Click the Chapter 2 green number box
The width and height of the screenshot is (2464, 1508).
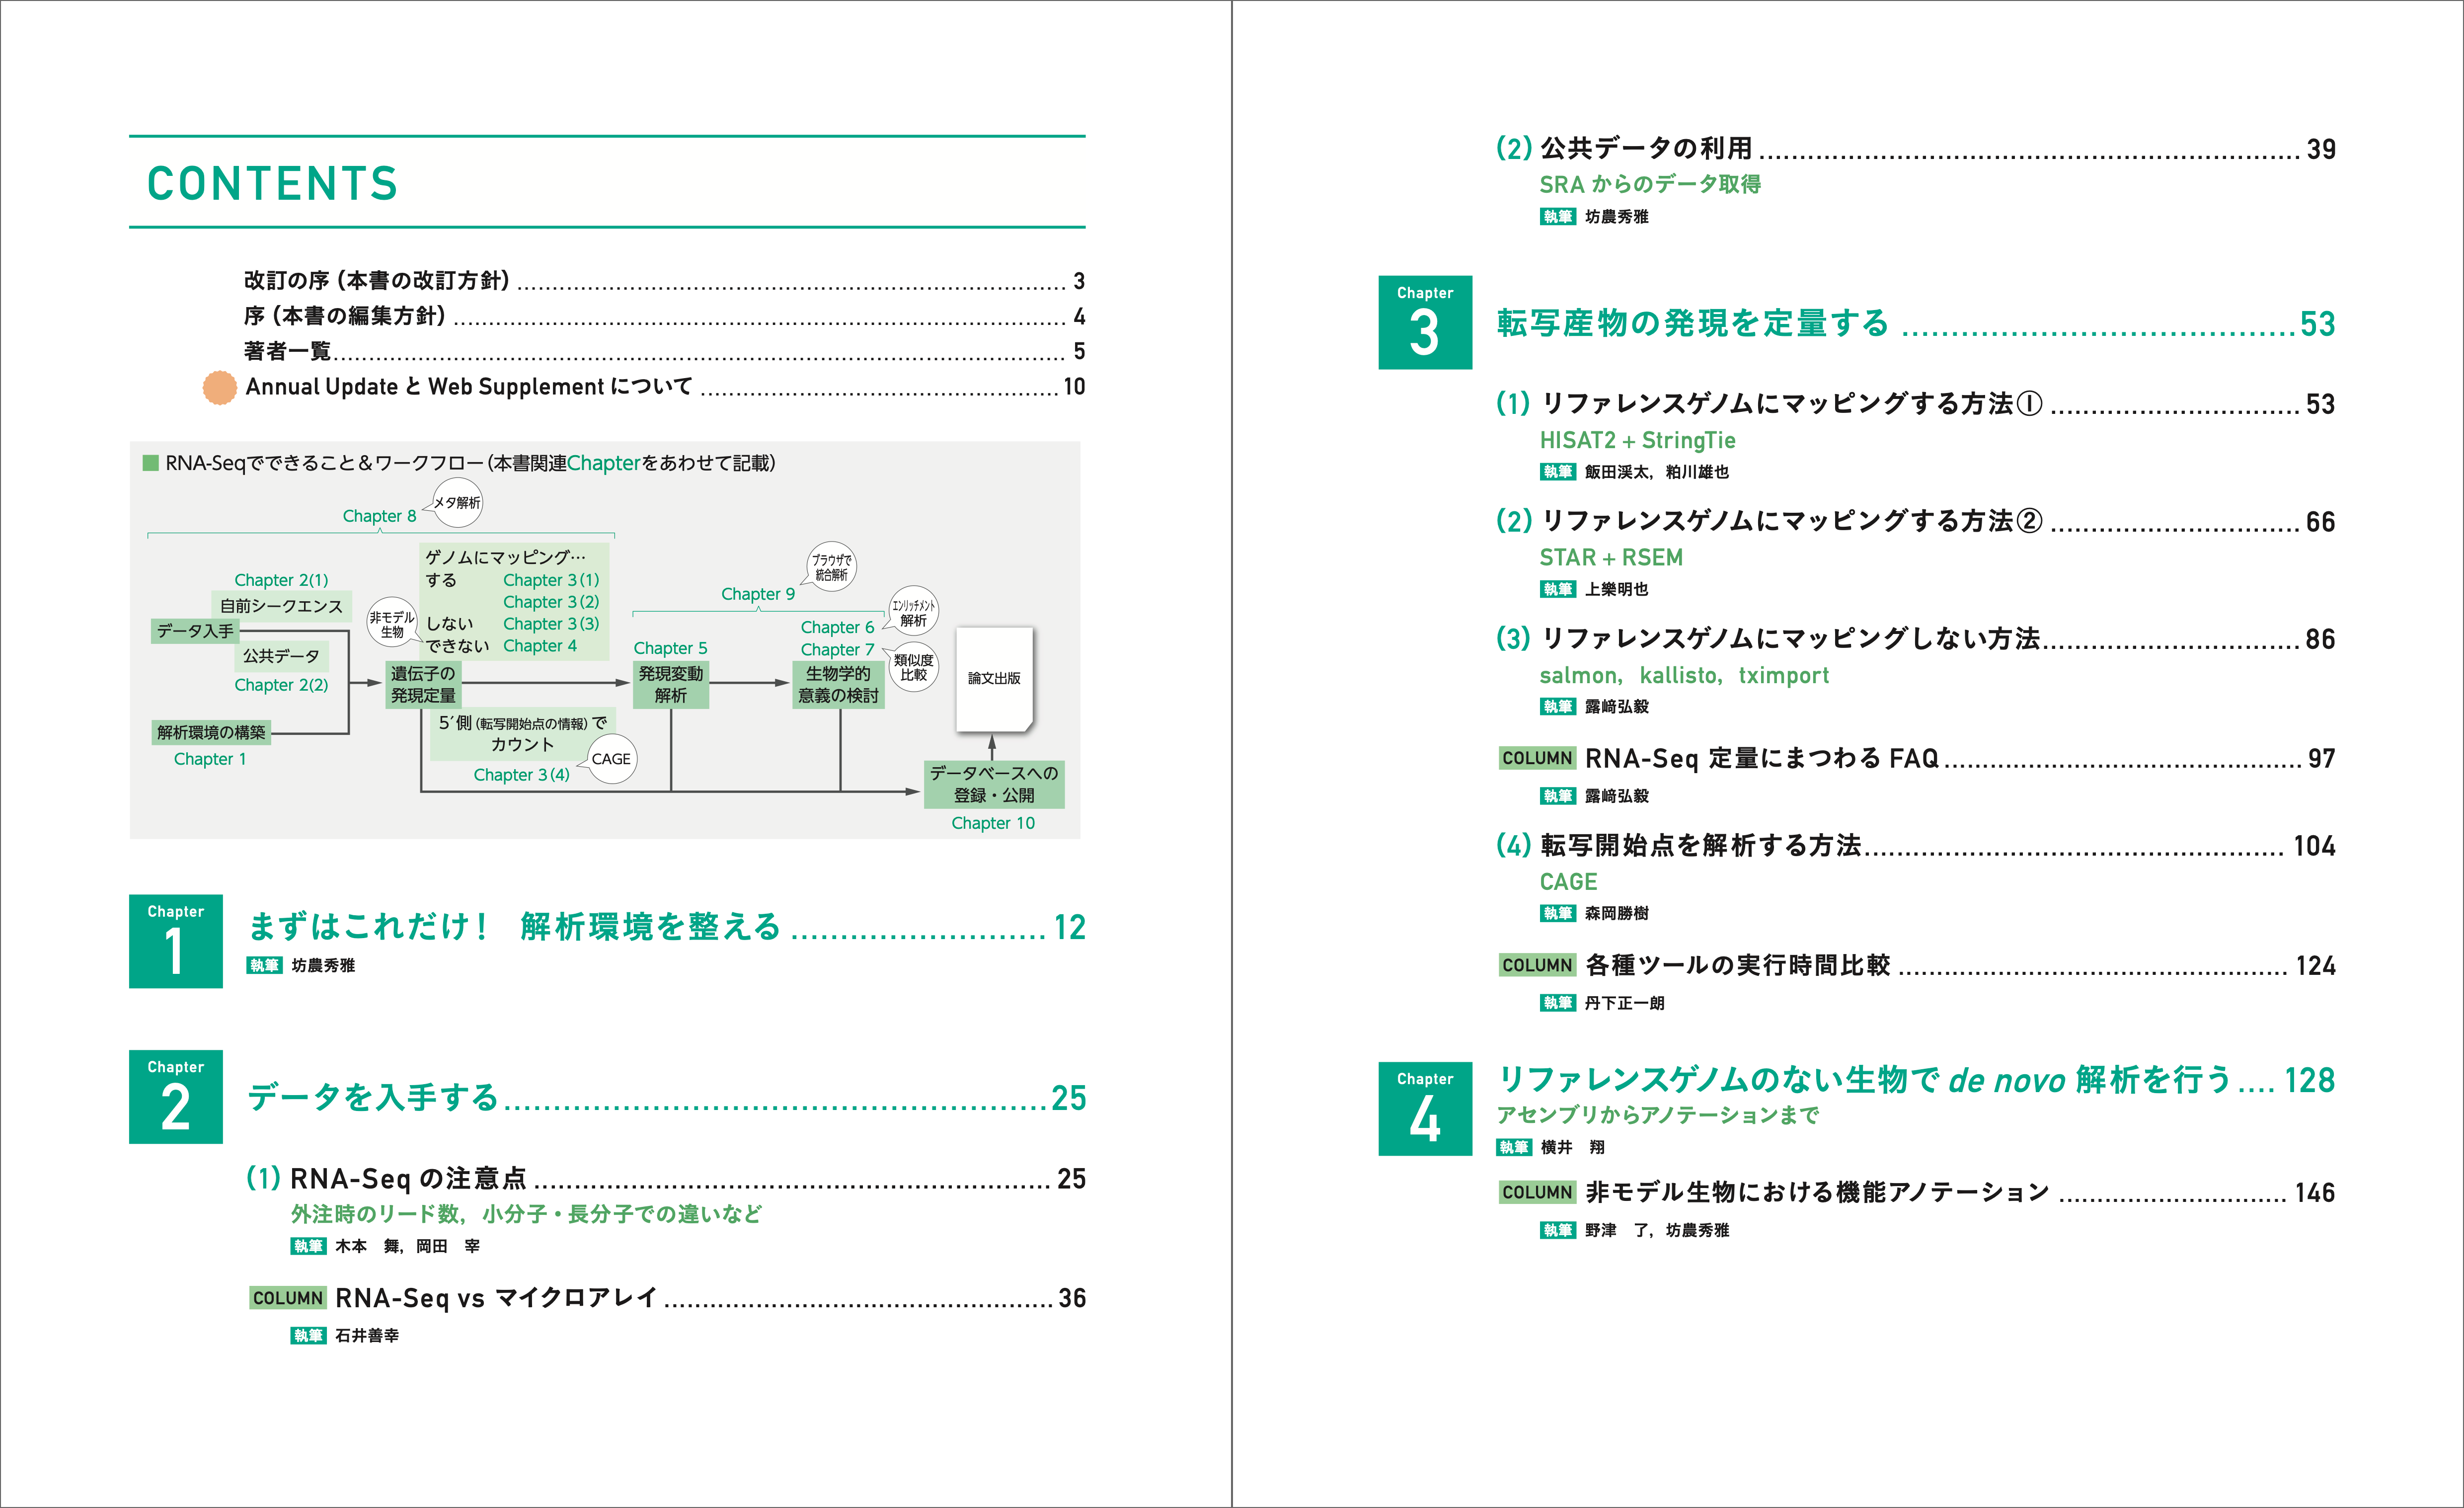point(176,1096)
